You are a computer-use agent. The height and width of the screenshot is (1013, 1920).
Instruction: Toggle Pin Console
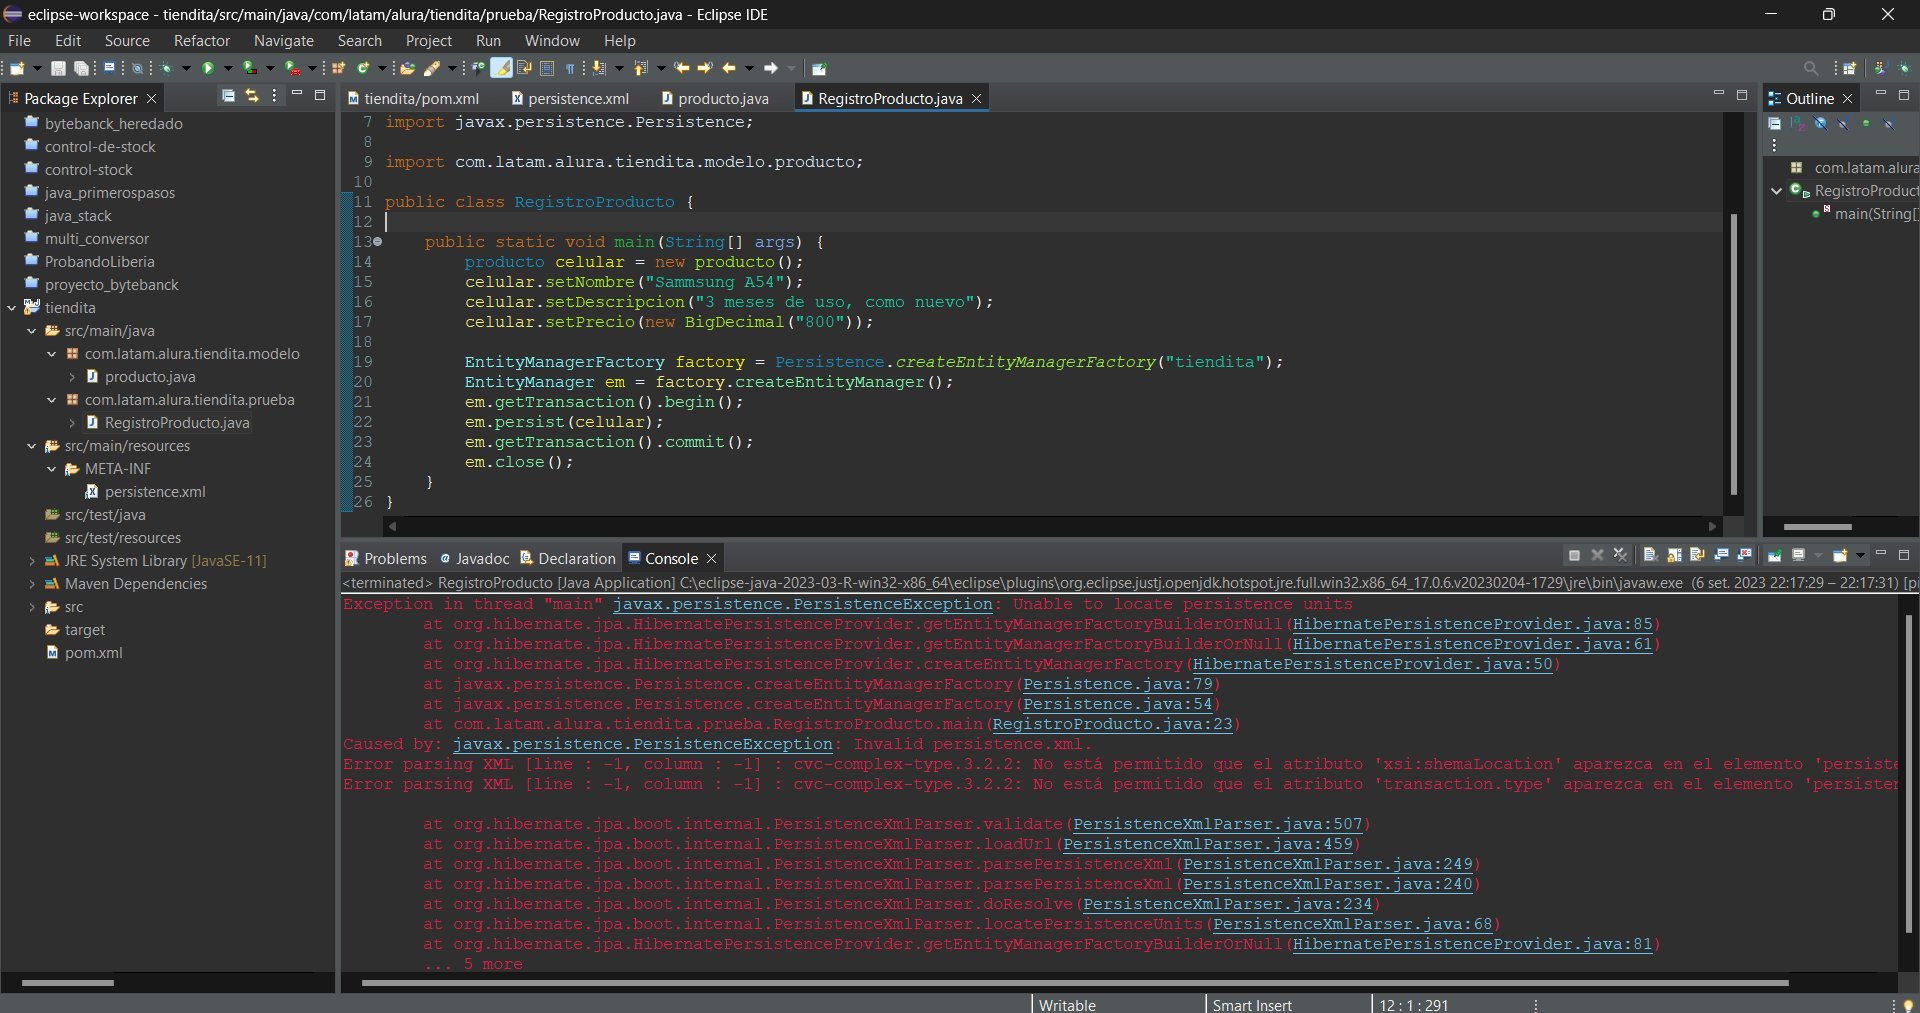[1775, 555]
